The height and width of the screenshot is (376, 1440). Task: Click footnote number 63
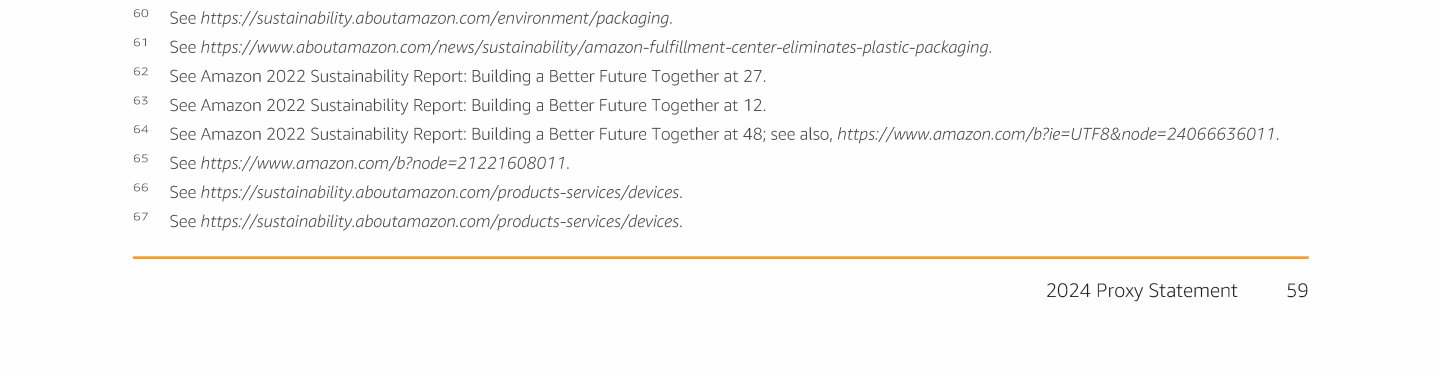(140, 101)
